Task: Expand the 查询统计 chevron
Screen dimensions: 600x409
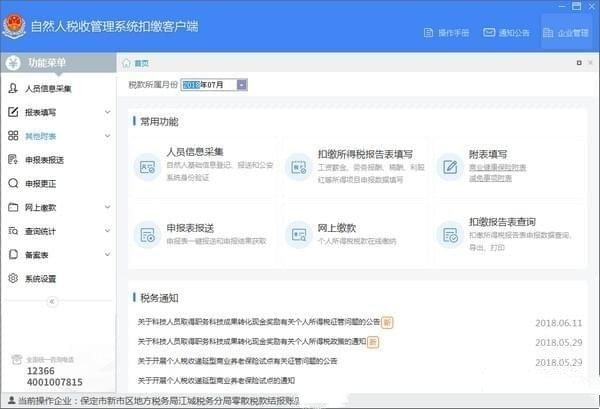Action: coord(108,231)
